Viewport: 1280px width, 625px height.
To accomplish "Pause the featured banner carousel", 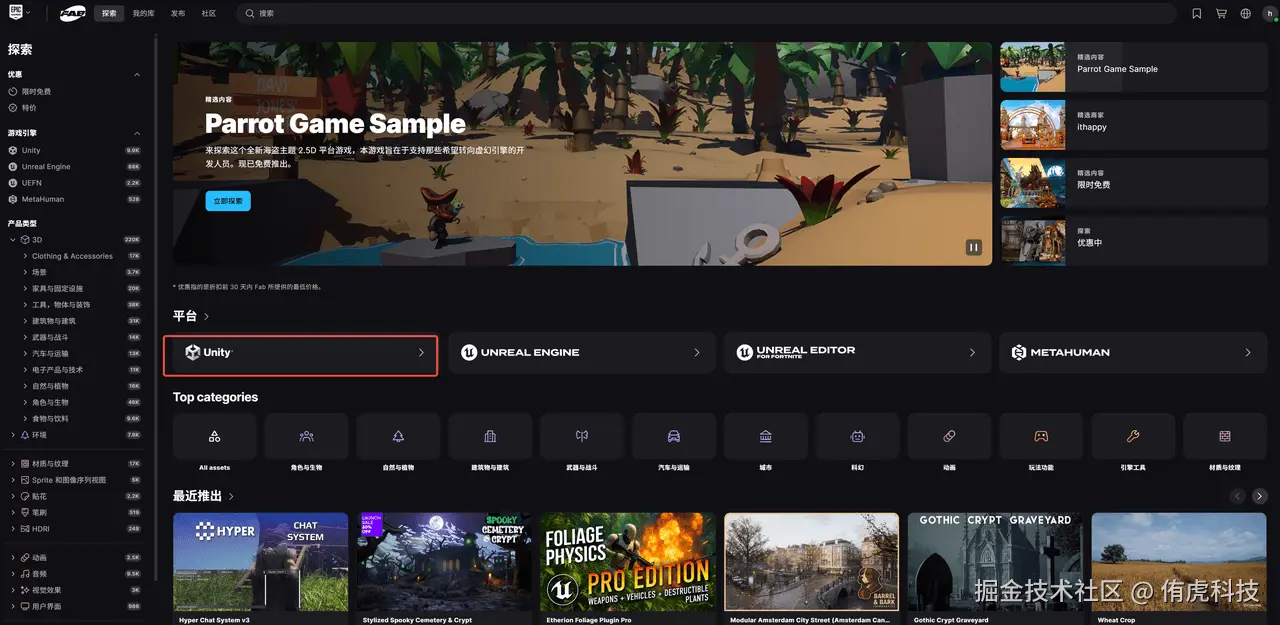I will coord(973,247).
